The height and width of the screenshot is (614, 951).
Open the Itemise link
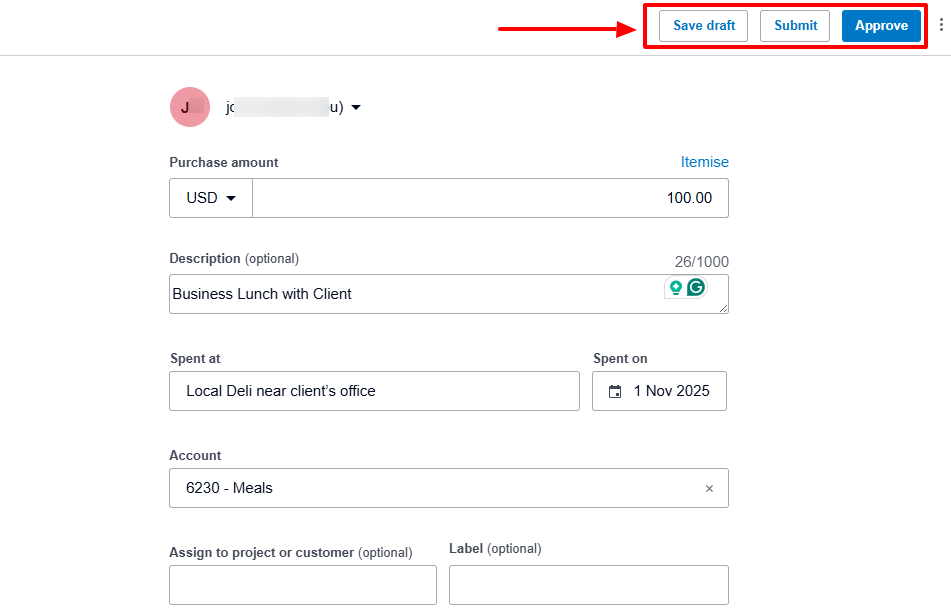click(705, 162)
